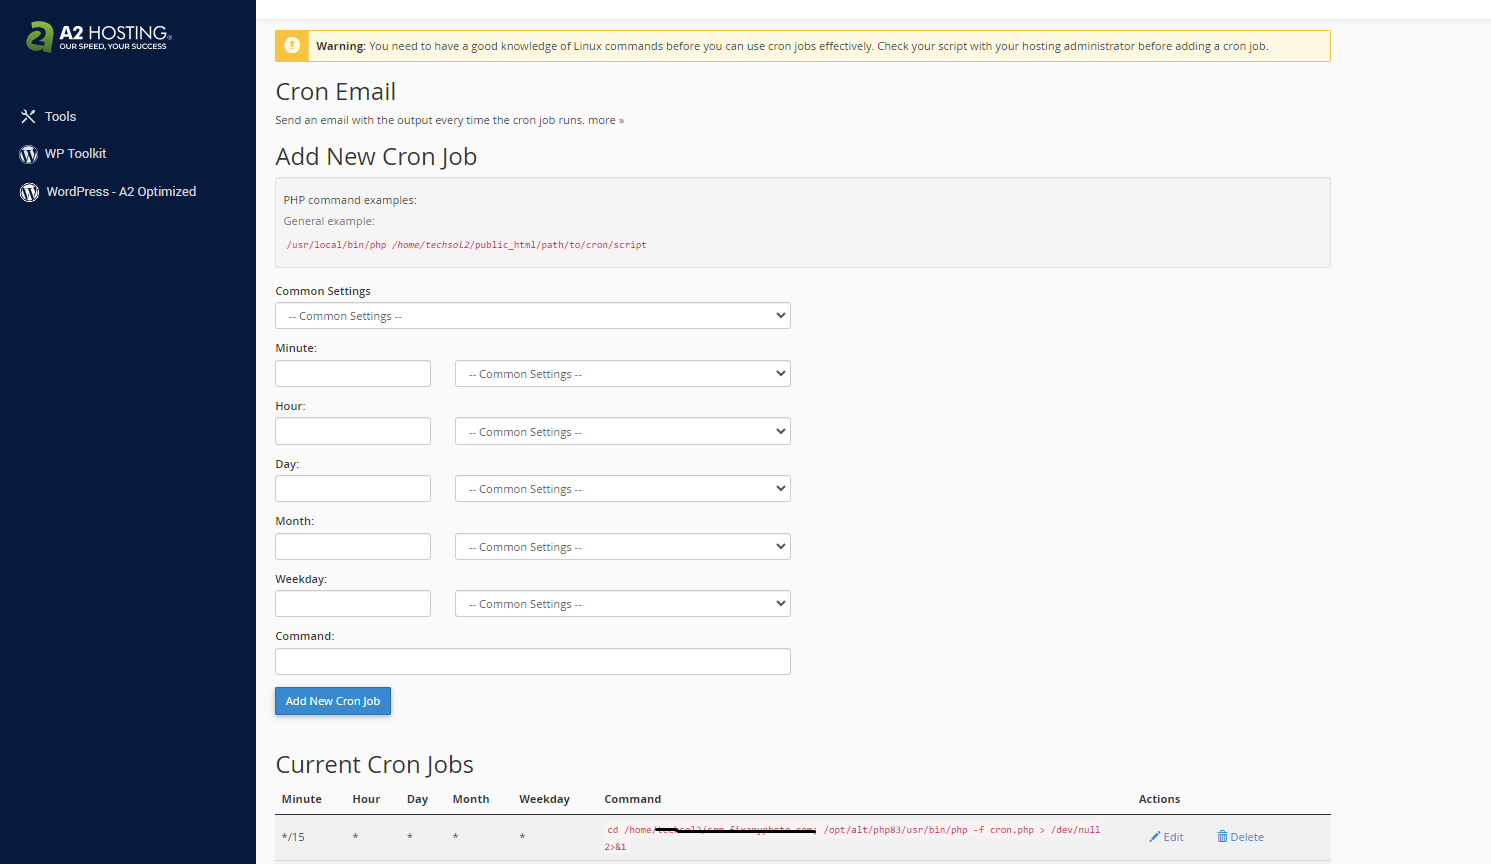Click the Edit pencil icon

(x=1155, y=837)
